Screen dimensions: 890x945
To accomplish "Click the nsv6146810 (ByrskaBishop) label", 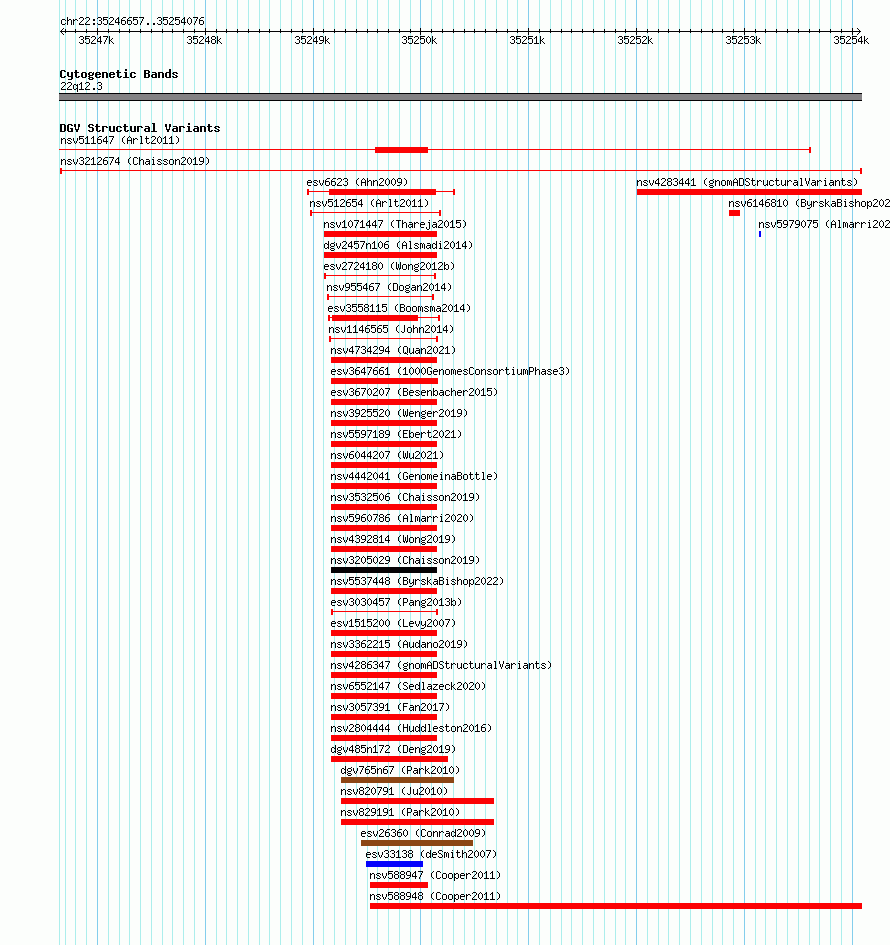I will coord(809,203).
